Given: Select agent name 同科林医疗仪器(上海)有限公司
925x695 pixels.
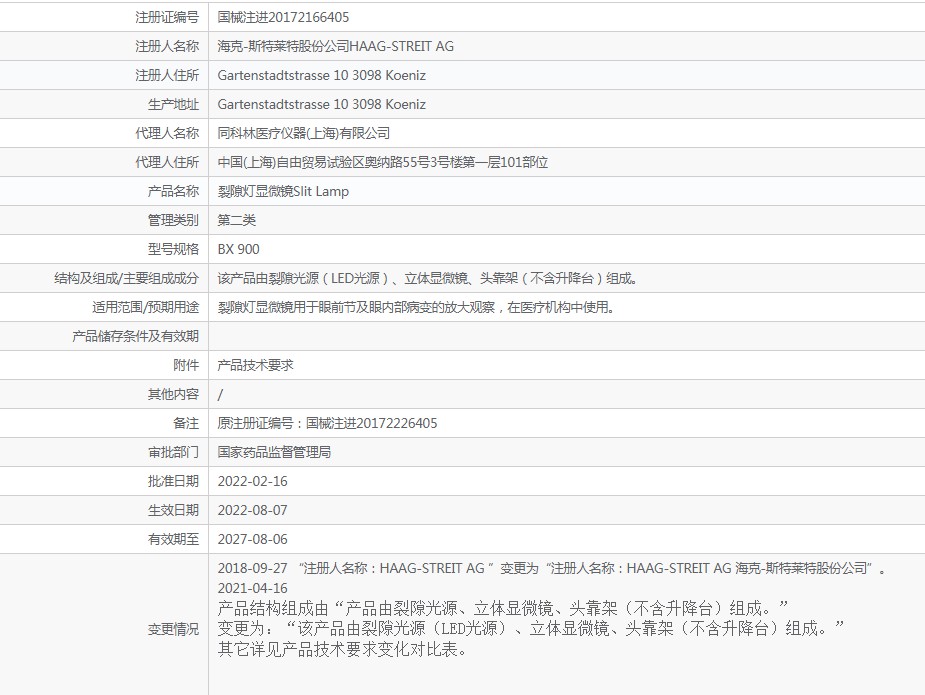Looking at the screenshot, I should (x=303, y=133).
